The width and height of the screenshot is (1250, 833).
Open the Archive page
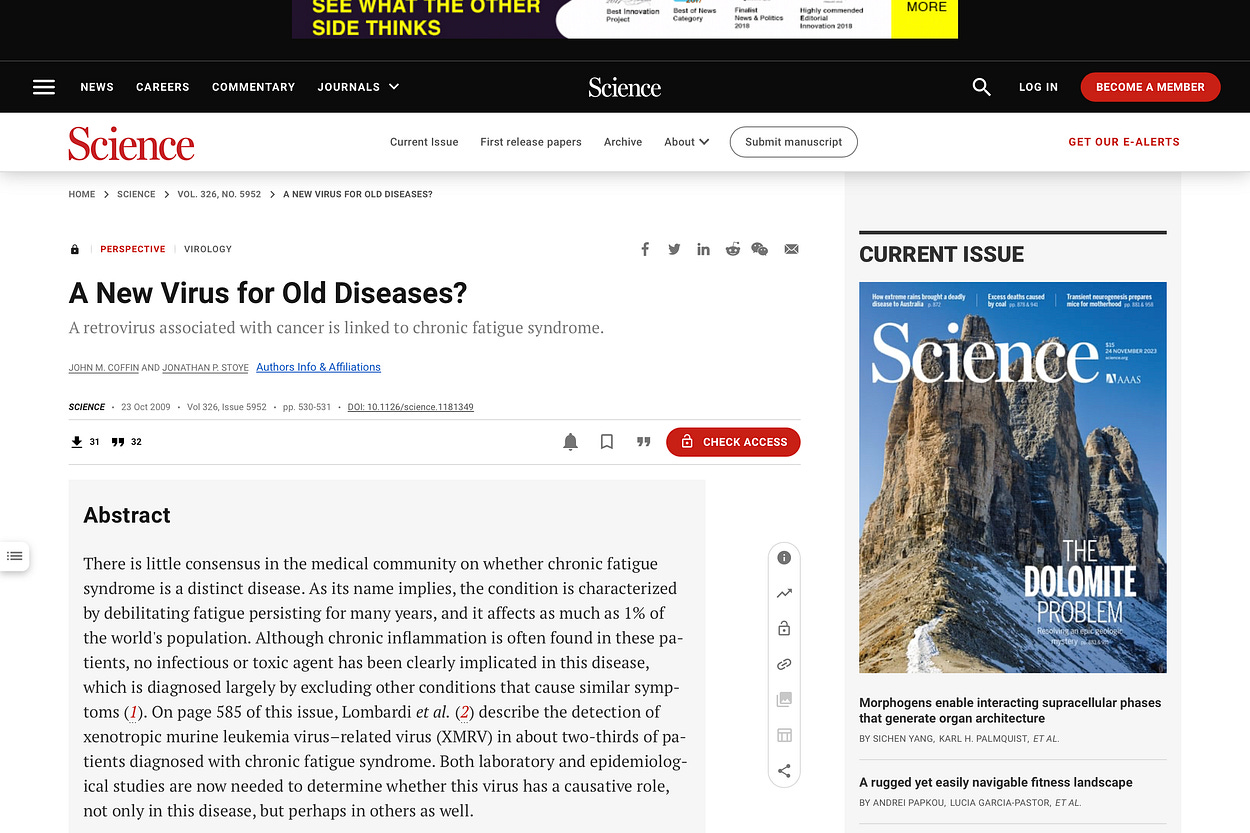click(623, 142)
